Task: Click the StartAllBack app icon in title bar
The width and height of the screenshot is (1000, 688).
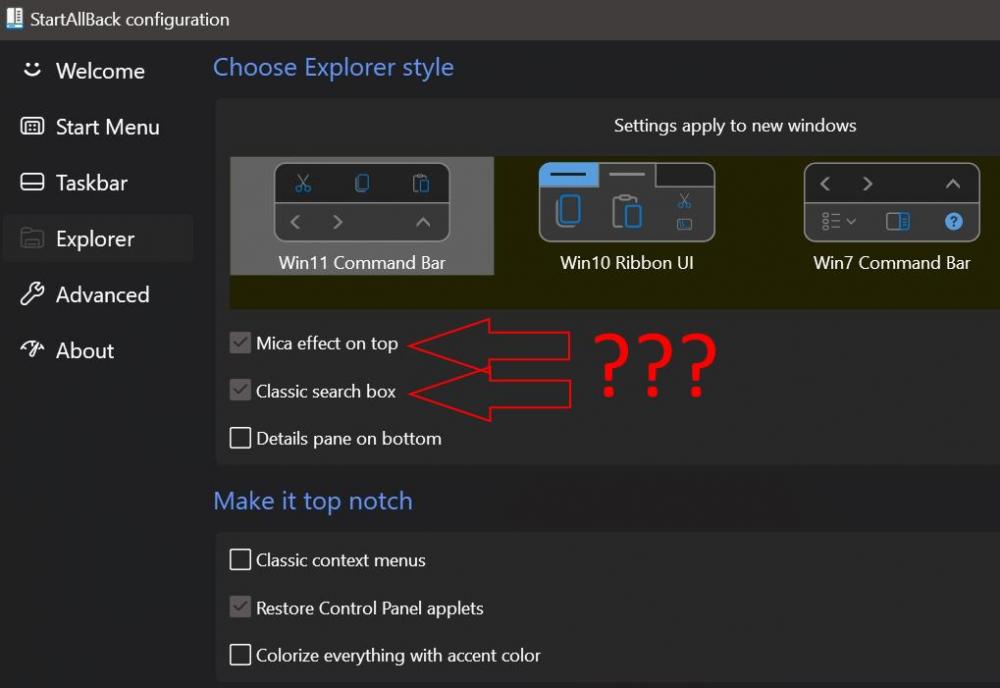Action: click(14, 18)
